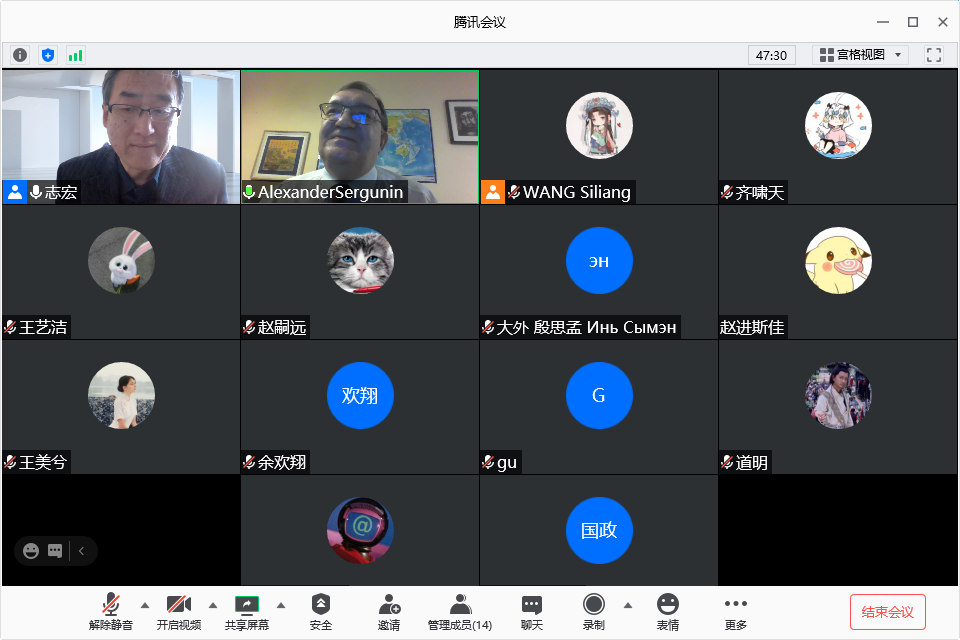This screenshot has height=640, width=960.
Task: Open 管理成员(14) participants panel
Action: [x=460, y=611]
